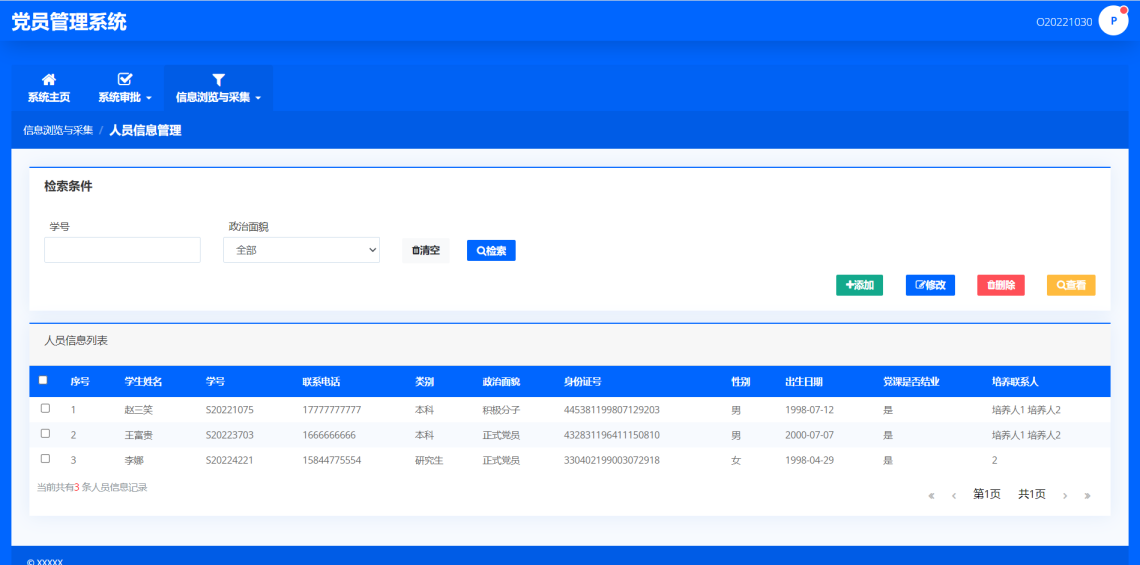Click the name 王富贵

click(139, 436)
